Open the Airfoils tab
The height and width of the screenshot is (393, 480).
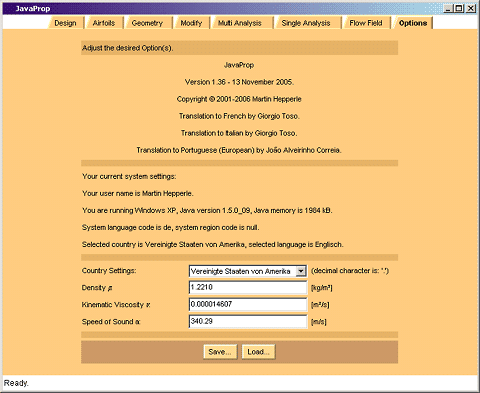[104, 23]
